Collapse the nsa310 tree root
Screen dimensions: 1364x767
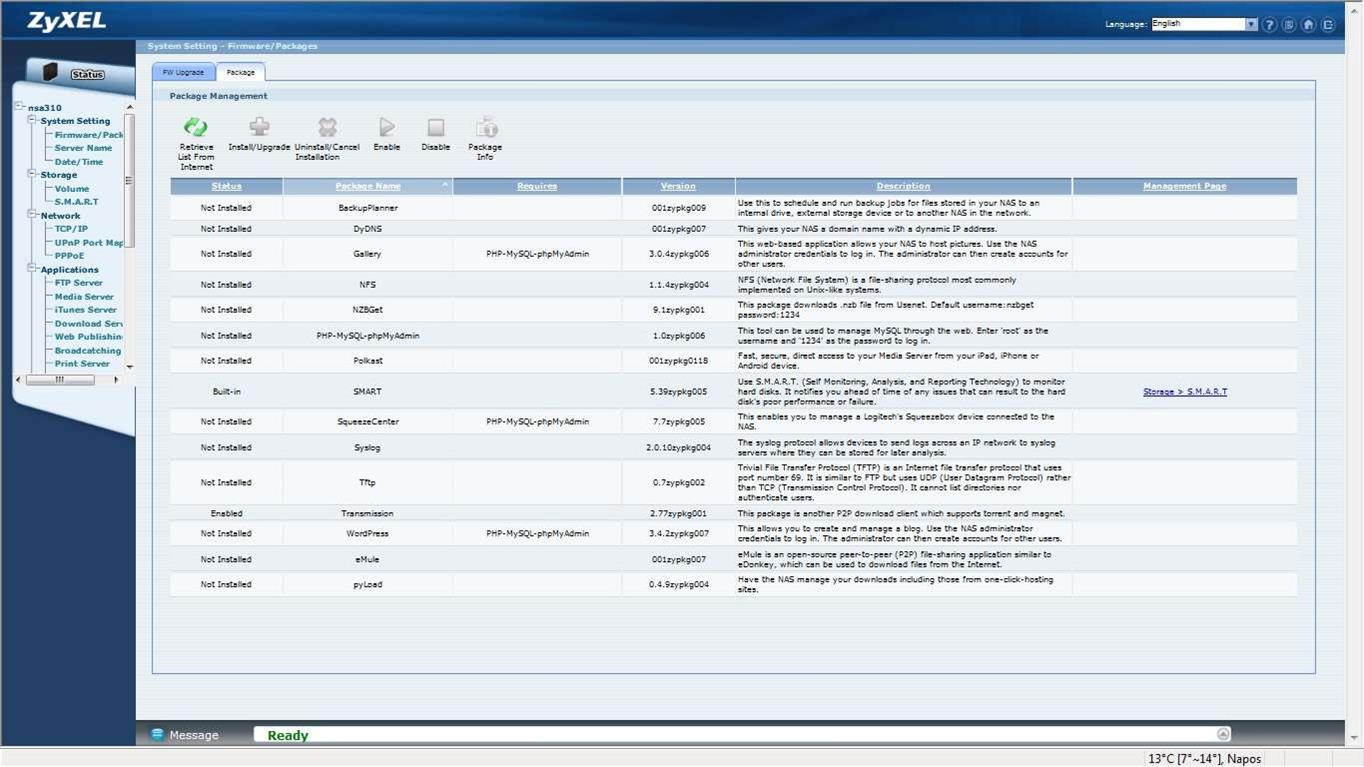pyautogui.click(x=20, y=107)
